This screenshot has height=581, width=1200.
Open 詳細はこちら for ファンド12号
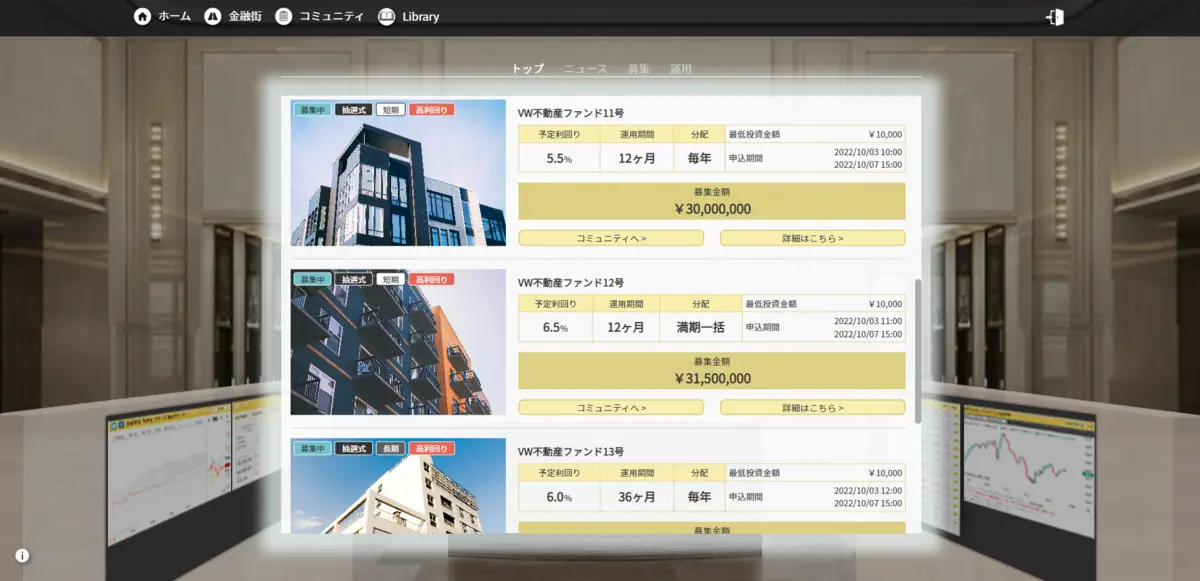coord(812,407)
